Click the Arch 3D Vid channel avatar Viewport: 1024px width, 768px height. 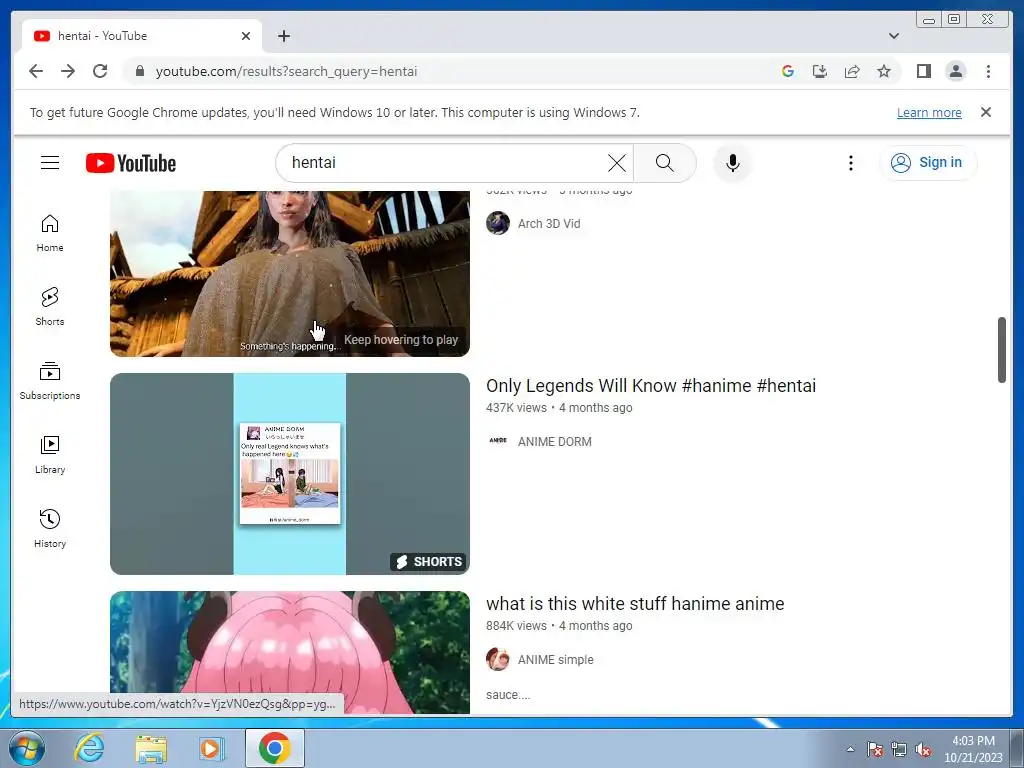tap(498, 223)
